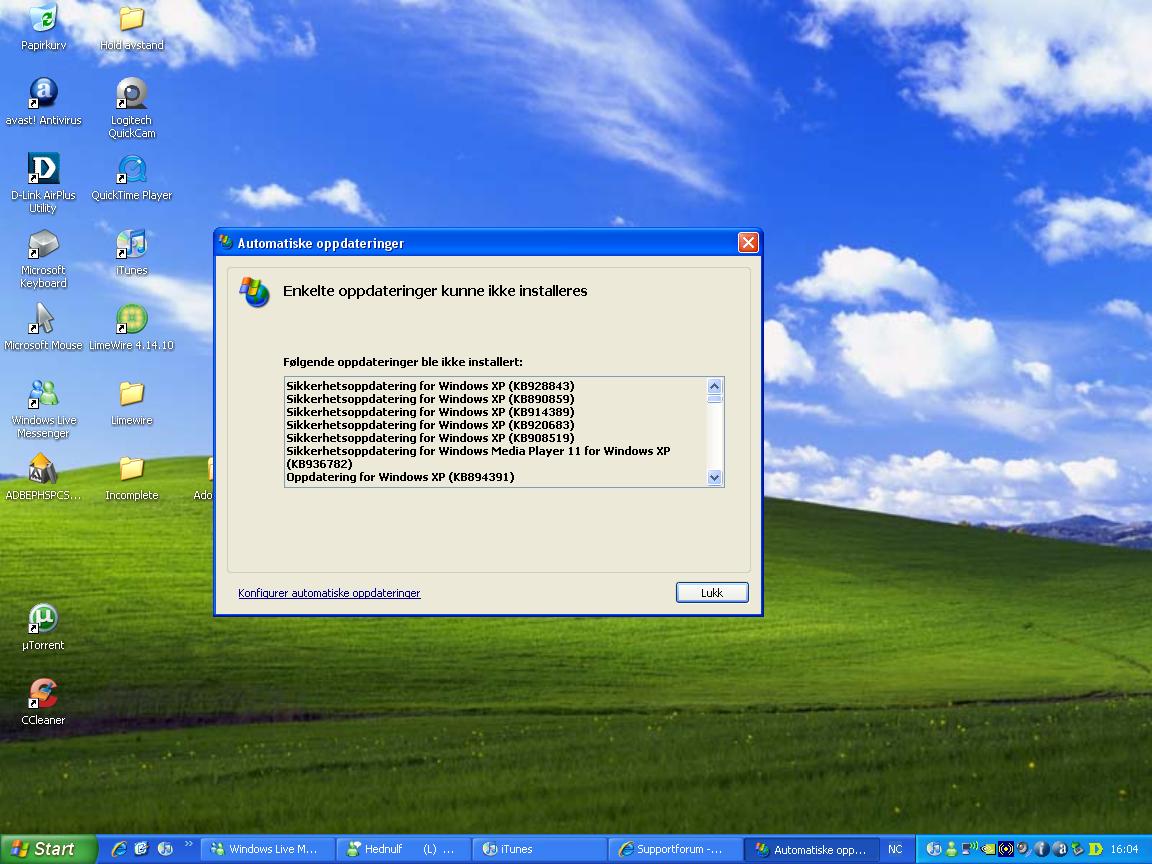Switch to Windows Live Messenger taskbar button

(267, 849)
